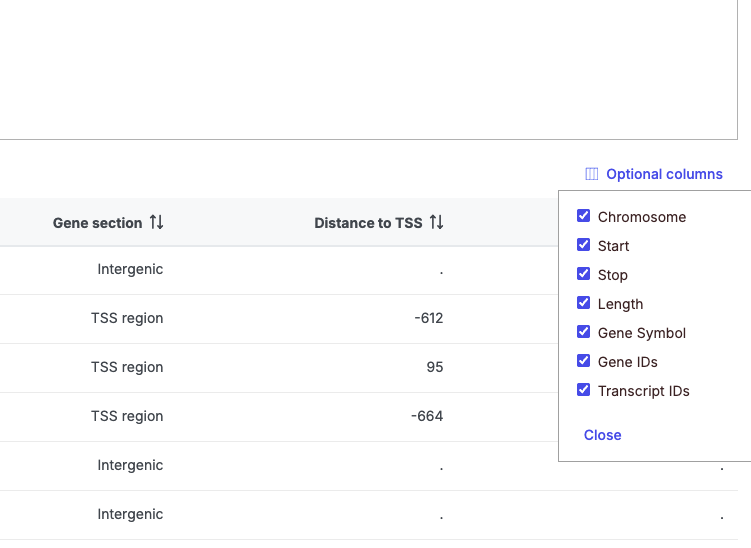
Task: Disable the Stop column checkbox
Action: 584,274
